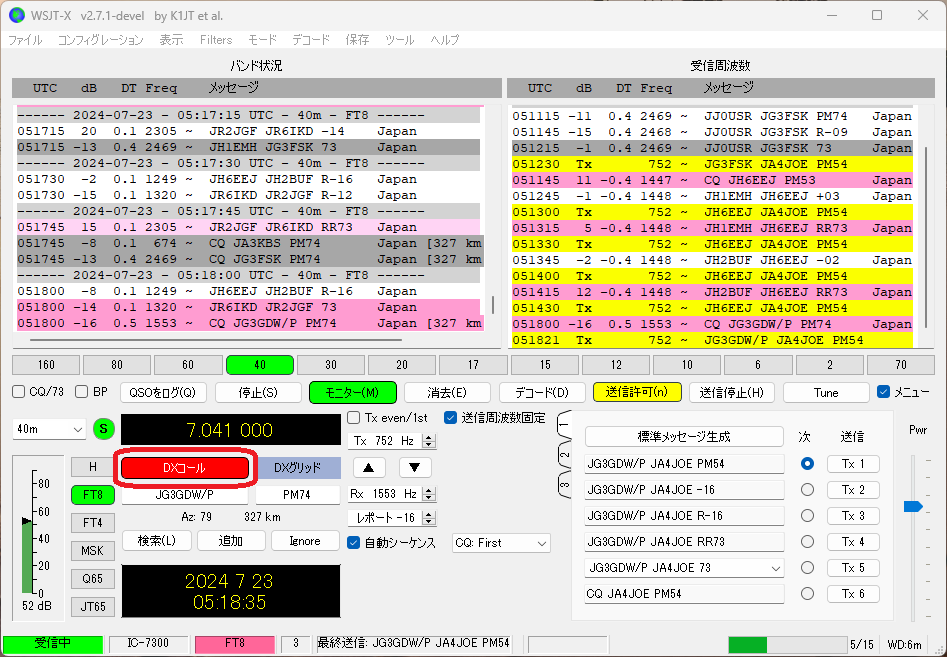Click the band activity vertical scrollbar
Viewport: 947px width, 657px height.
[x=493, y=304]
